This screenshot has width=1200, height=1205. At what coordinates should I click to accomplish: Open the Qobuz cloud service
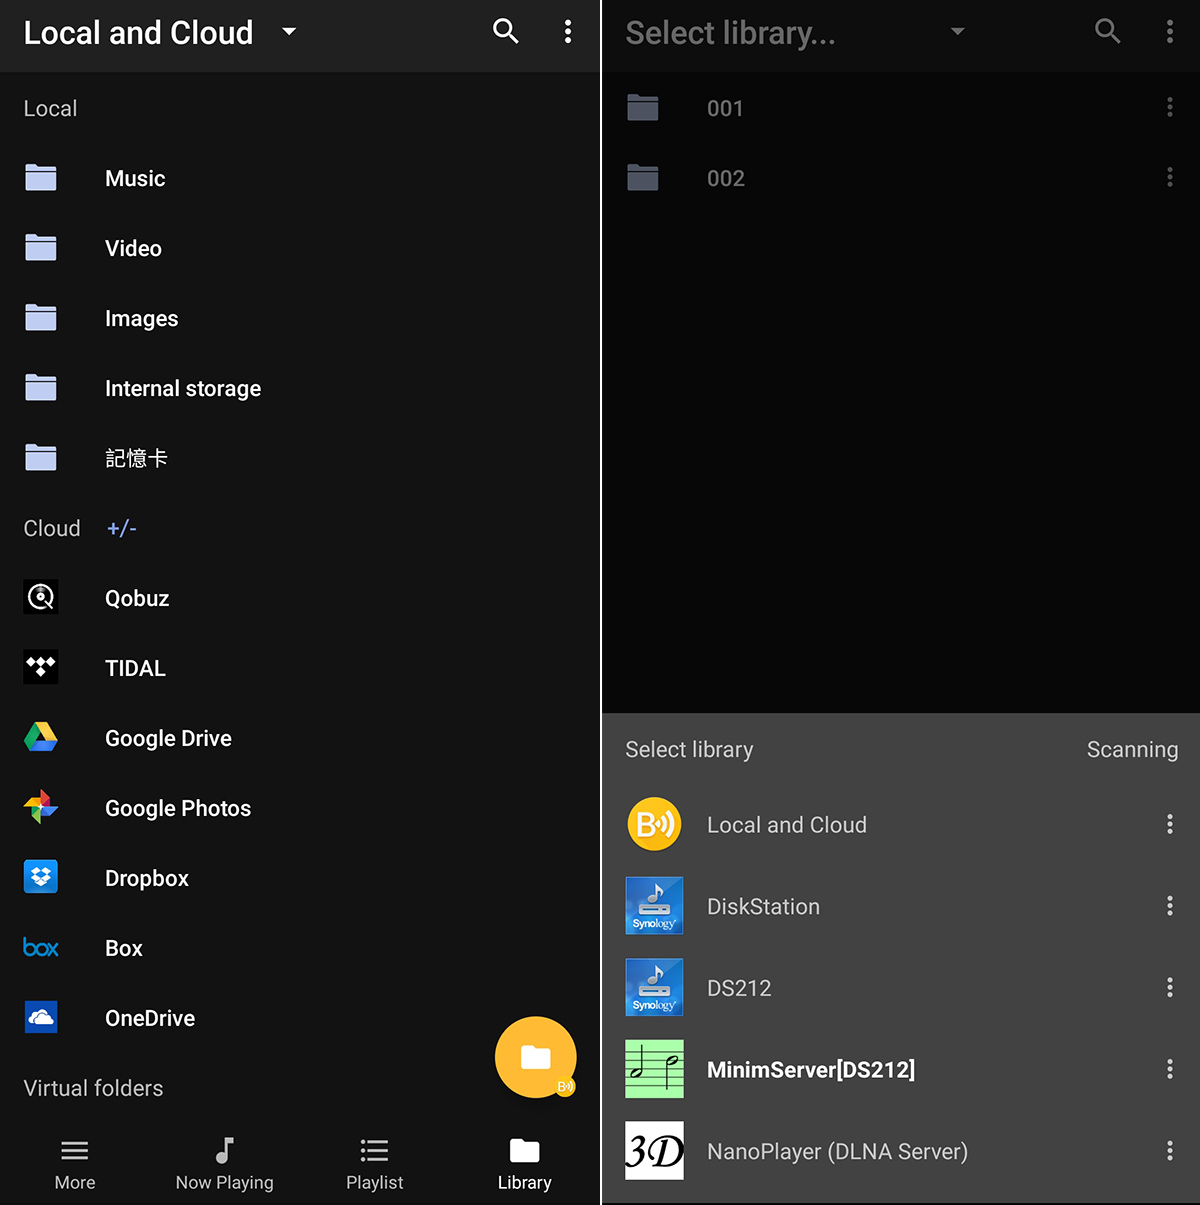[300, 598]
